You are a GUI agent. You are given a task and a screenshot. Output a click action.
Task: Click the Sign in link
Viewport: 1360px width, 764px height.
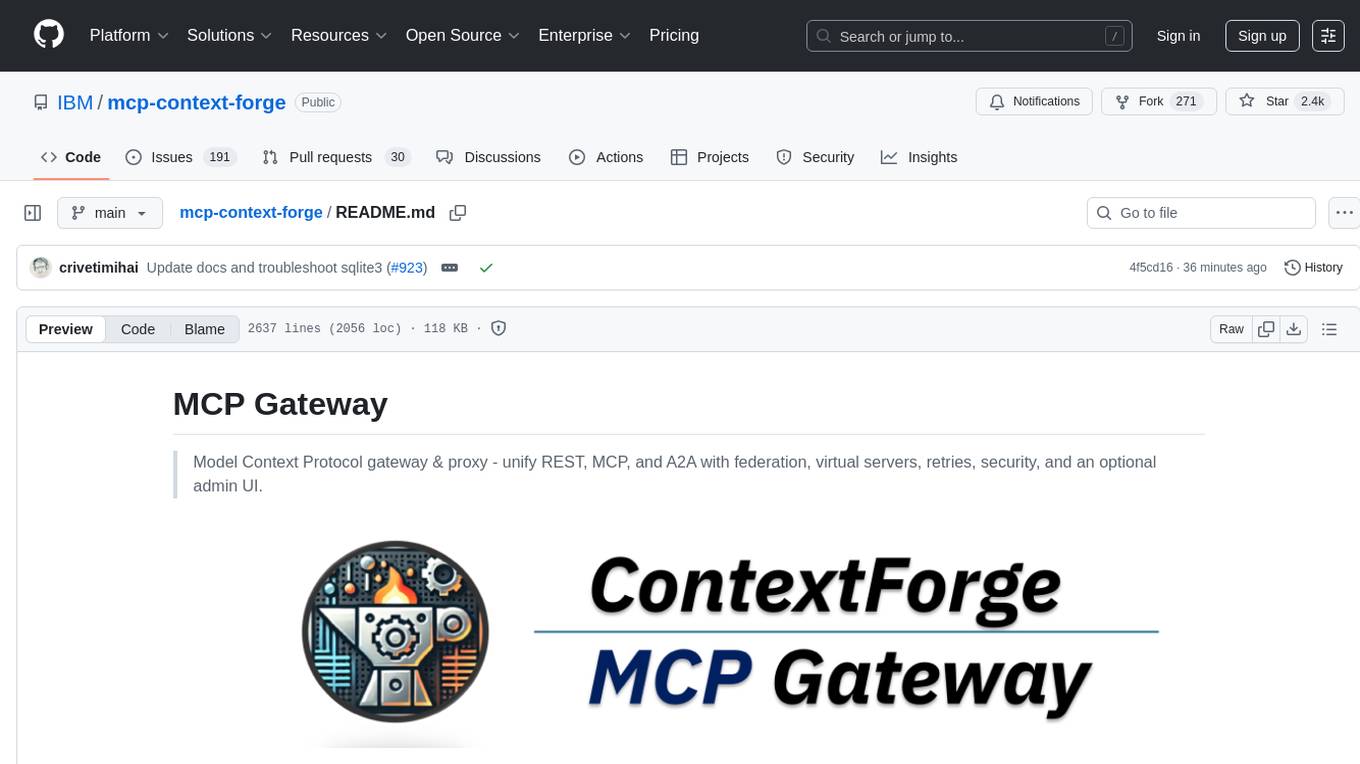click(x=1178, y=36)
